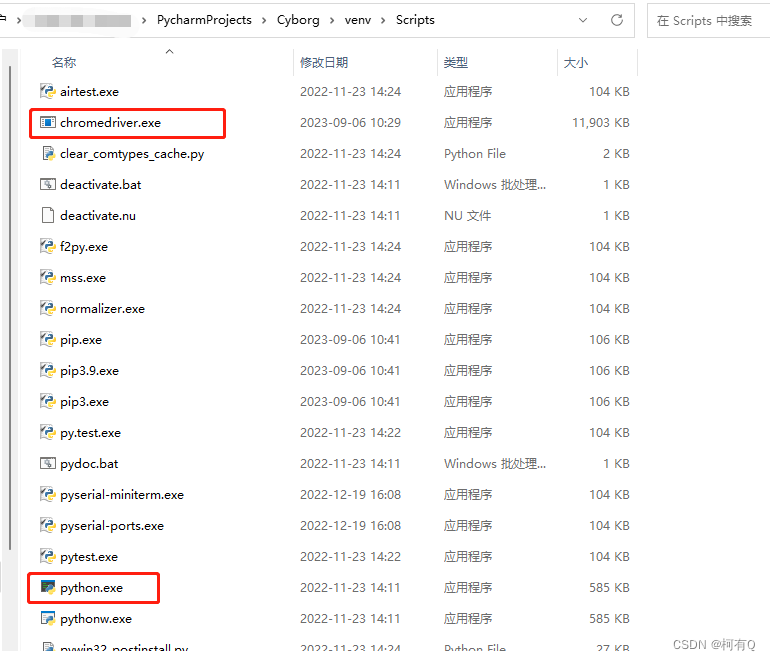The width and height of the screenshot is (770, 661).
Task: Click the pytest.exe file icon
Action: (x=48, y=556)
